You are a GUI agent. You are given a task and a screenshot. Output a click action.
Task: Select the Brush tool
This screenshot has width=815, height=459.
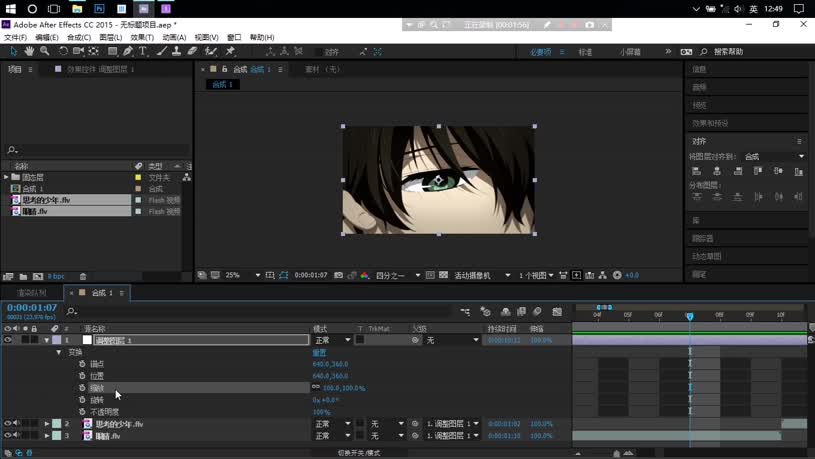coord(162,51)
